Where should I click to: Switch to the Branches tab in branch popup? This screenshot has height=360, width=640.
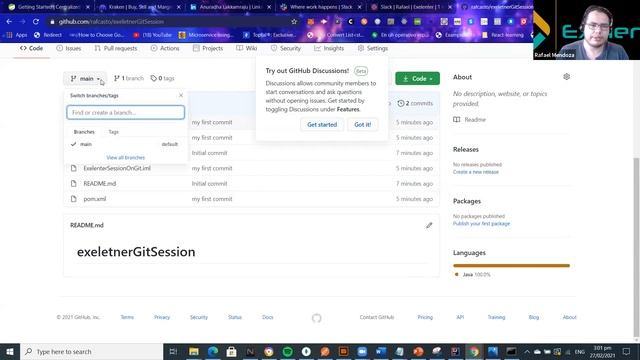[84, 132]
